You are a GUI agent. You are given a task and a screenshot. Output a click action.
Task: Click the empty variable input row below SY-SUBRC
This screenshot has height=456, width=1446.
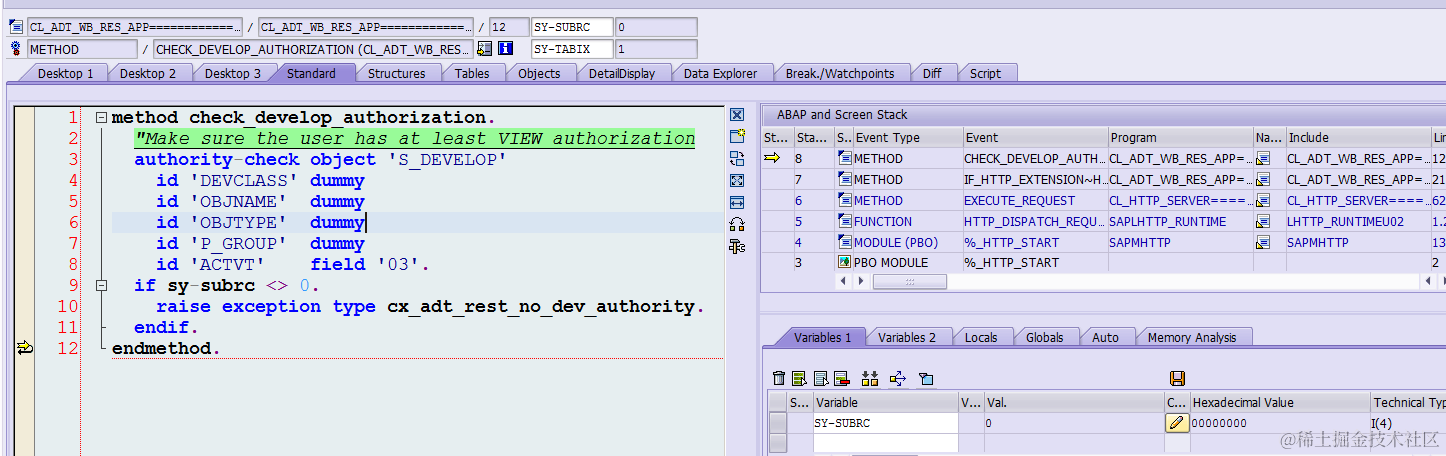click(885, 441)
